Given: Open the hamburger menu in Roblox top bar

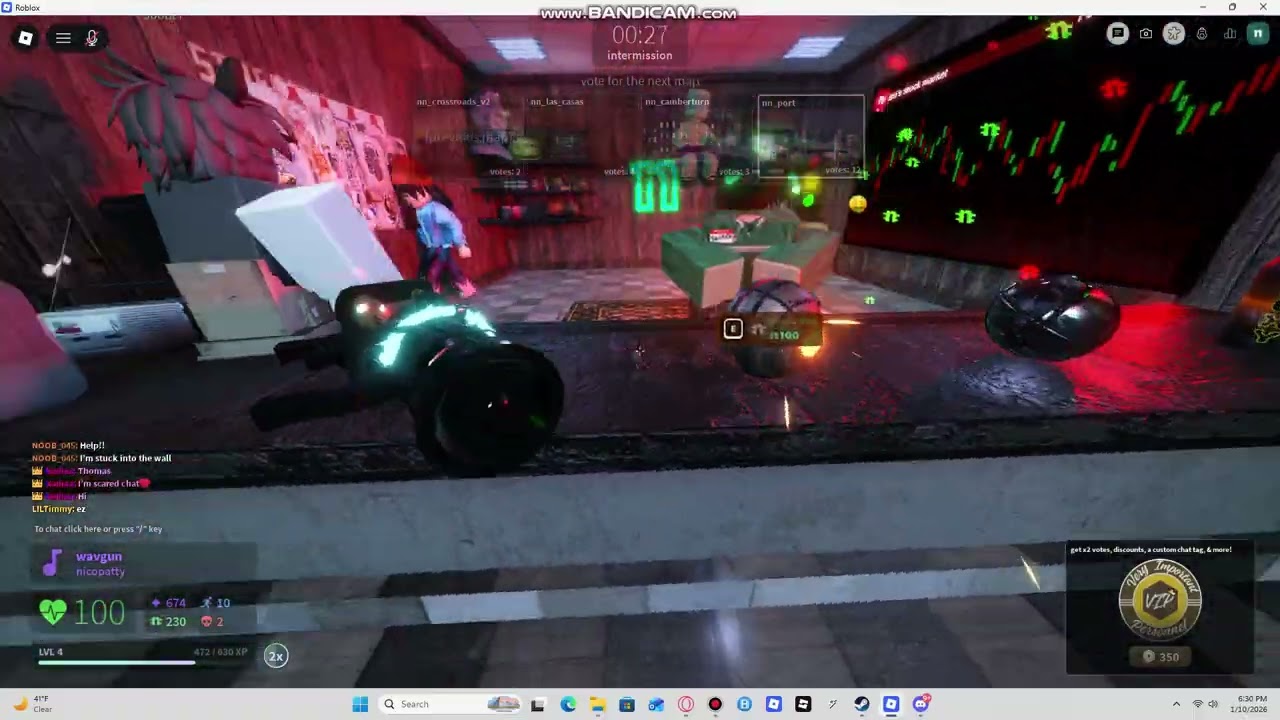Looking at the screenshot, I should [x=63, y=38].
